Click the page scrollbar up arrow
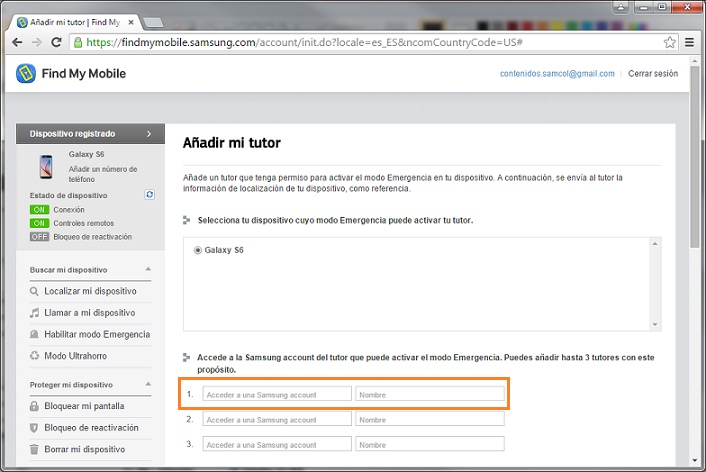Viewport: 706px width, 472px height. coord(695,60)
